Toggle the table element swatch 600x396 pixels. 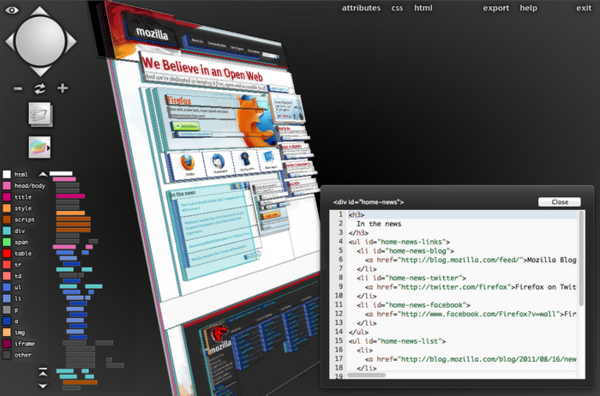pyautogui.click(x=7, y=253)
